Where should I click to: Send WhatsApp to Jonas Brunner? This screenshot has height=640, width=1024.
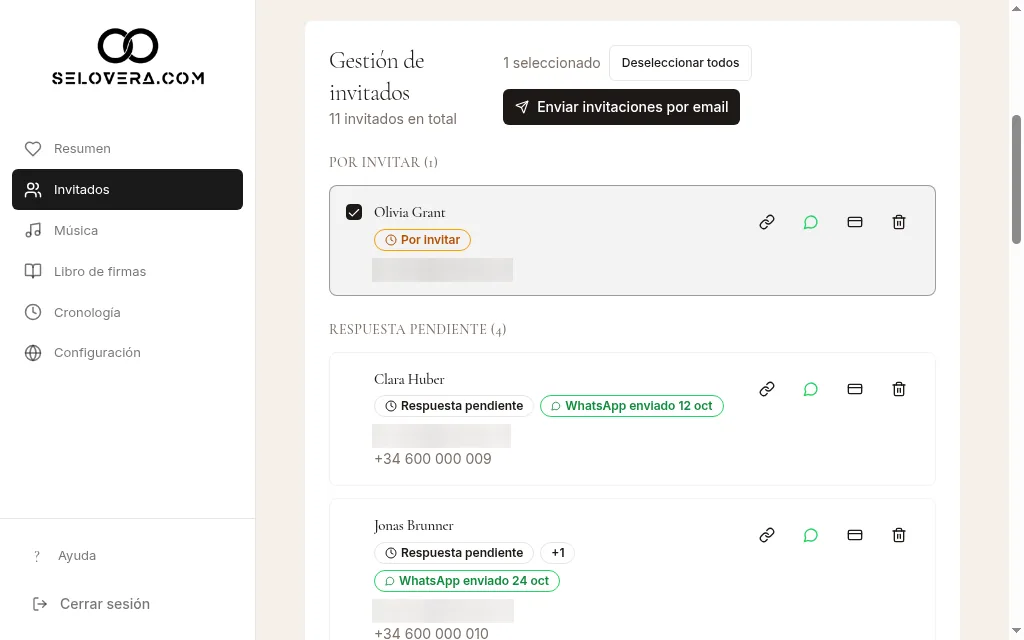tap(810, 536)
